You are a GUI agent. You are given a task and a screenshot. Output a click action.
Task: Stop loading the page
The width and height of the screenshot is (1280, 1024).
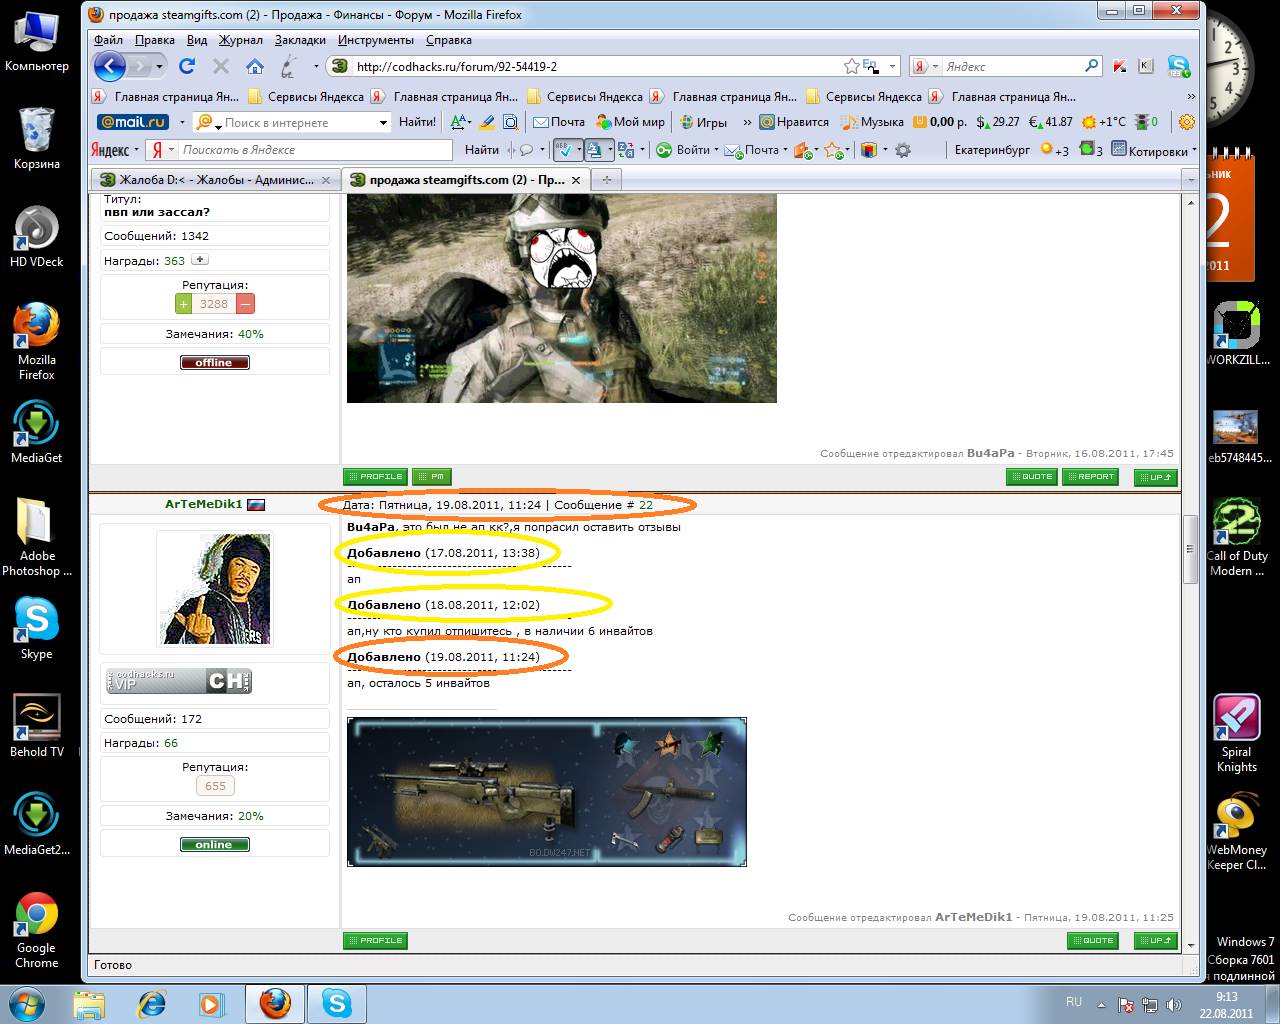[221, 66]
